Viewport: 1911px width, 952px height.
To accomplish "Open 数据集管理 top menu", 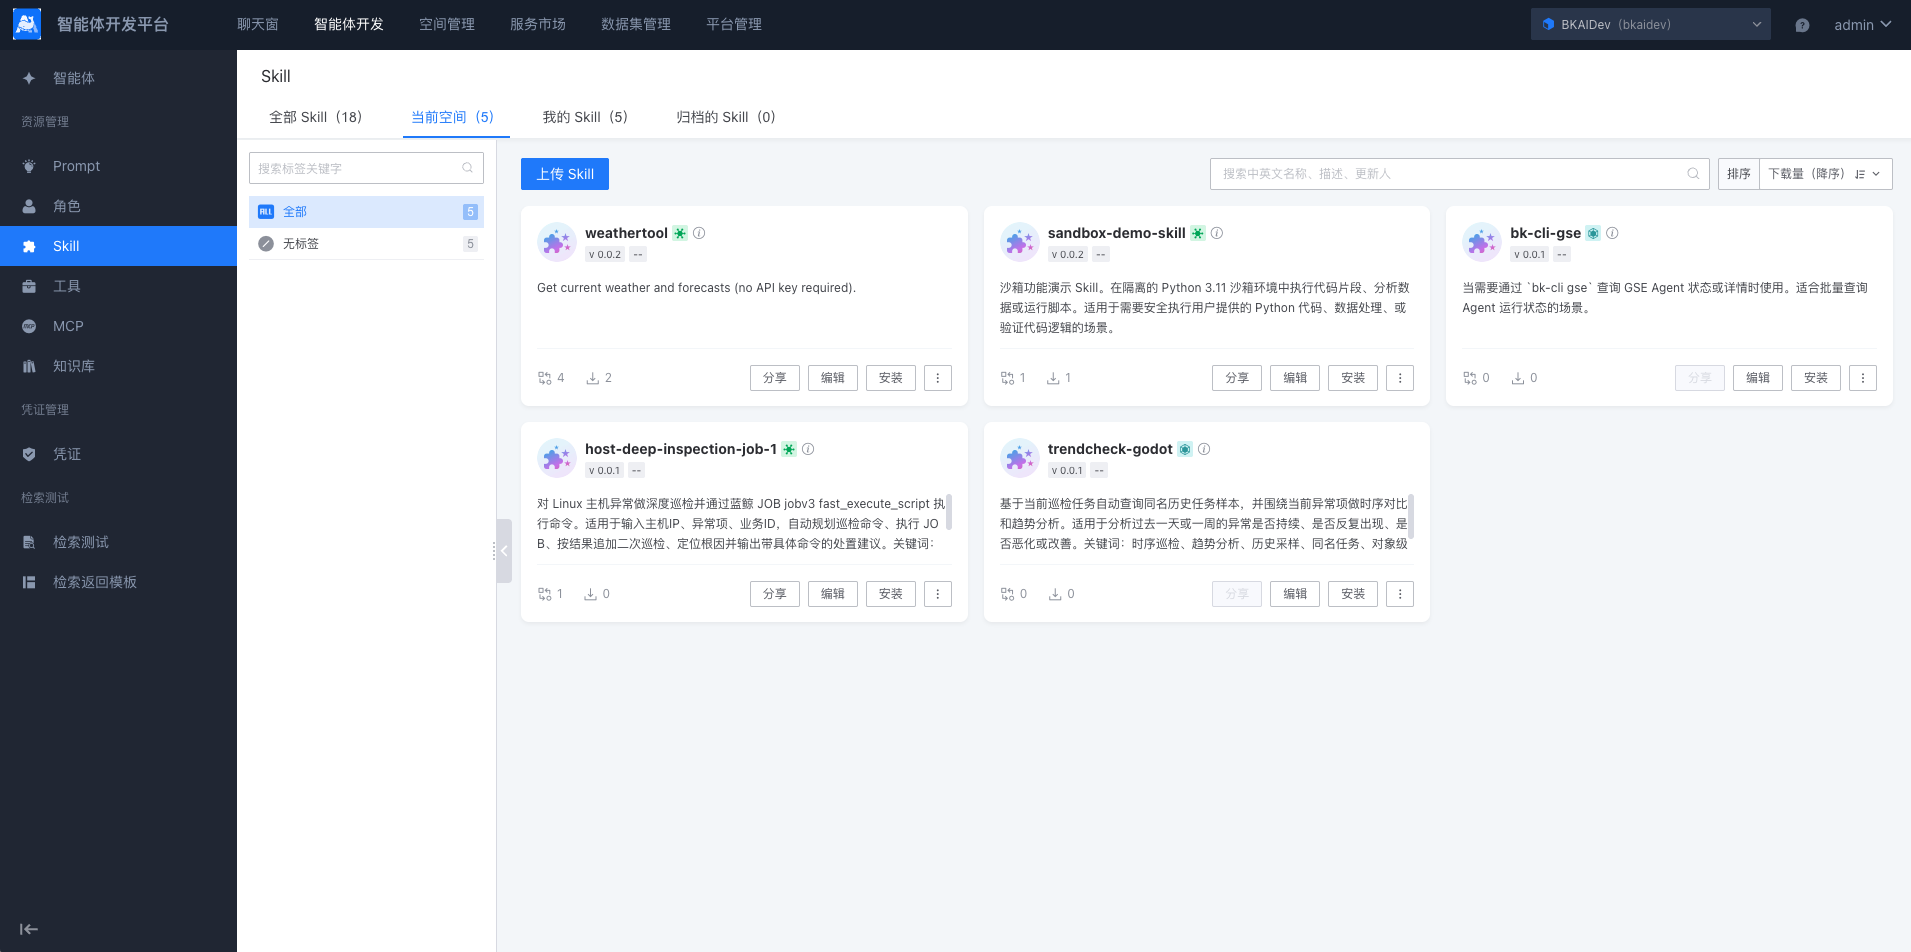I will [636, 24].
